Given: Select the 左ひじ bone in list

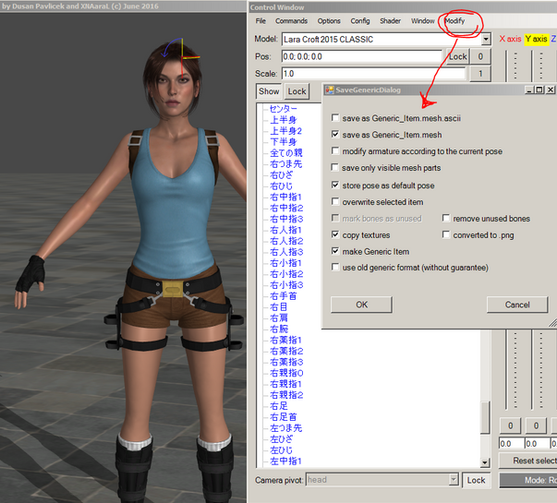Looking at the screenshot, I should (x=281, y=450).
